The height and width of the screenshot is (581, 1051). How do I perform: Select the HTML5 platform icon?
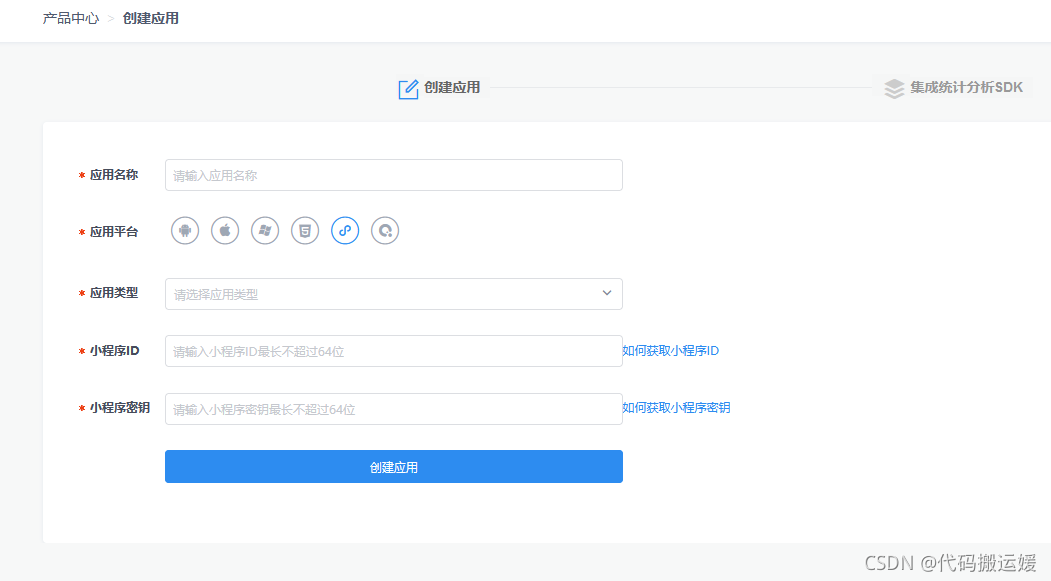pyautogui.click(x=305, y=231)
